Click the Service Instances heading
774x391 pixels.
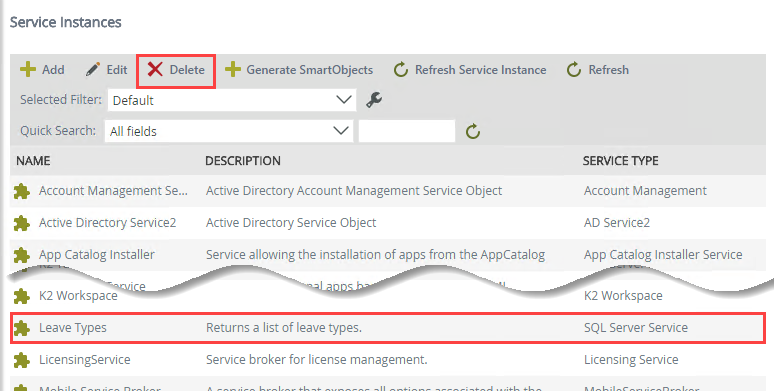click(66, 22)
